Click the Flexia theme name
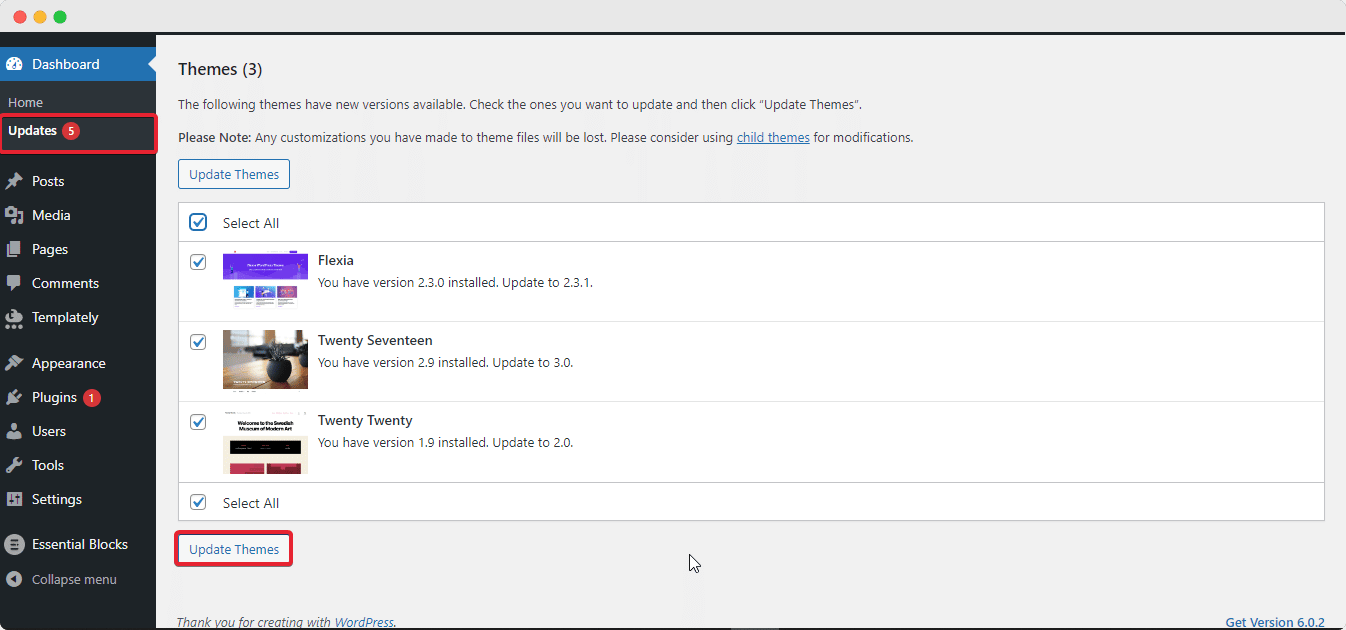The height and width of the screenshot is (630, 1346). click(336, 260)
